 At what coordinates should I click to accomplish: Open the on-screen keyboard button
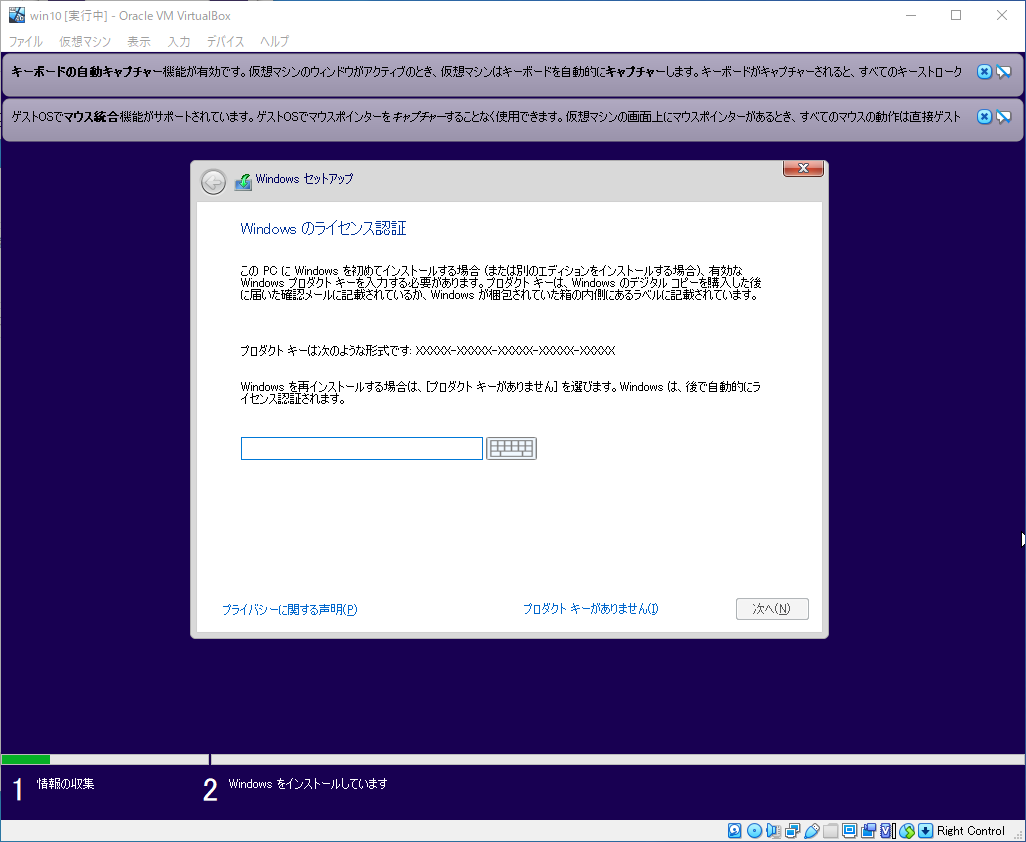(x=511, y=448)
